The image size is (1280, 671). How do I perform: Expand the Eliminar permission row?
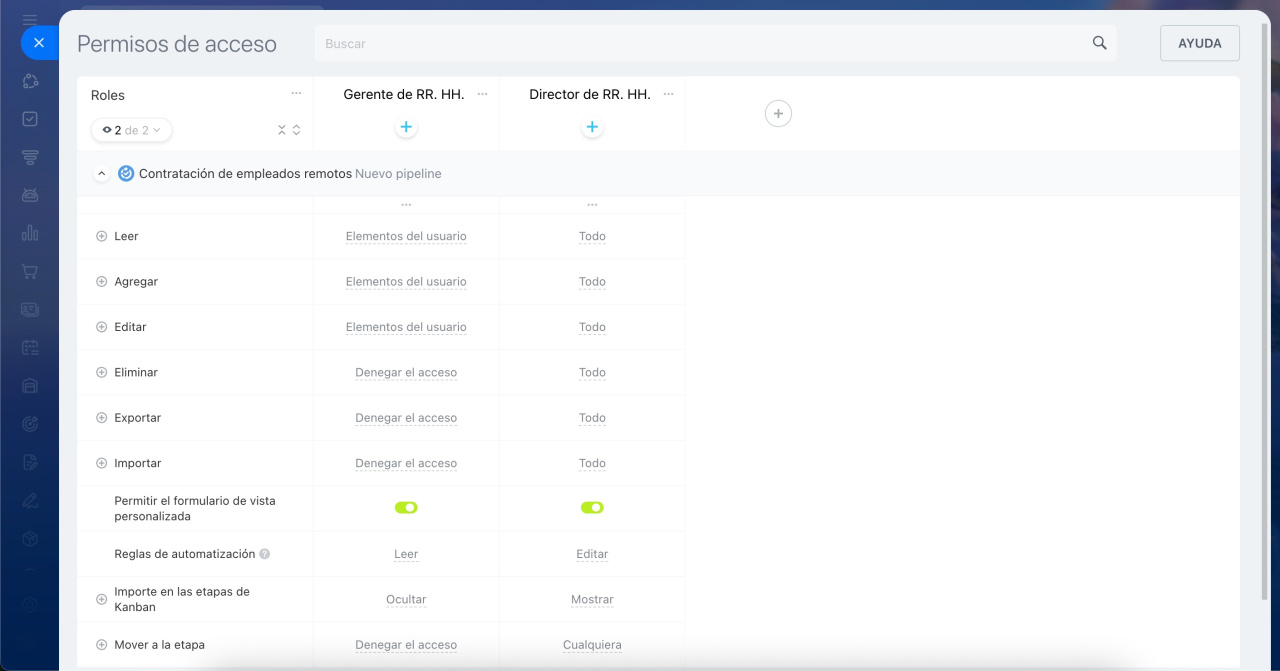(101, 372)
